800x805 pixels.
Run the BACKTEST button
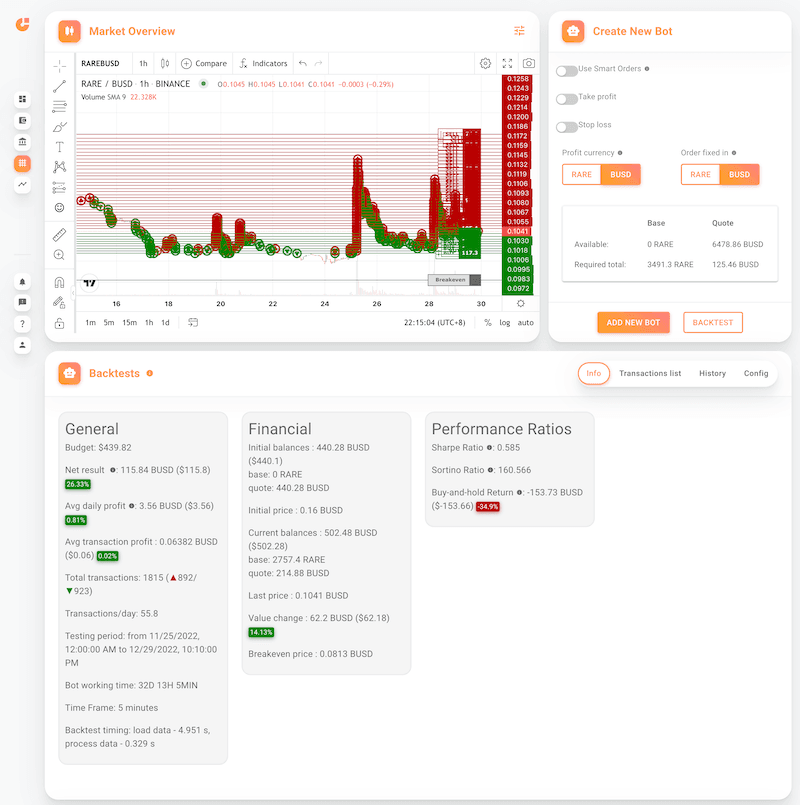(713, 322)
